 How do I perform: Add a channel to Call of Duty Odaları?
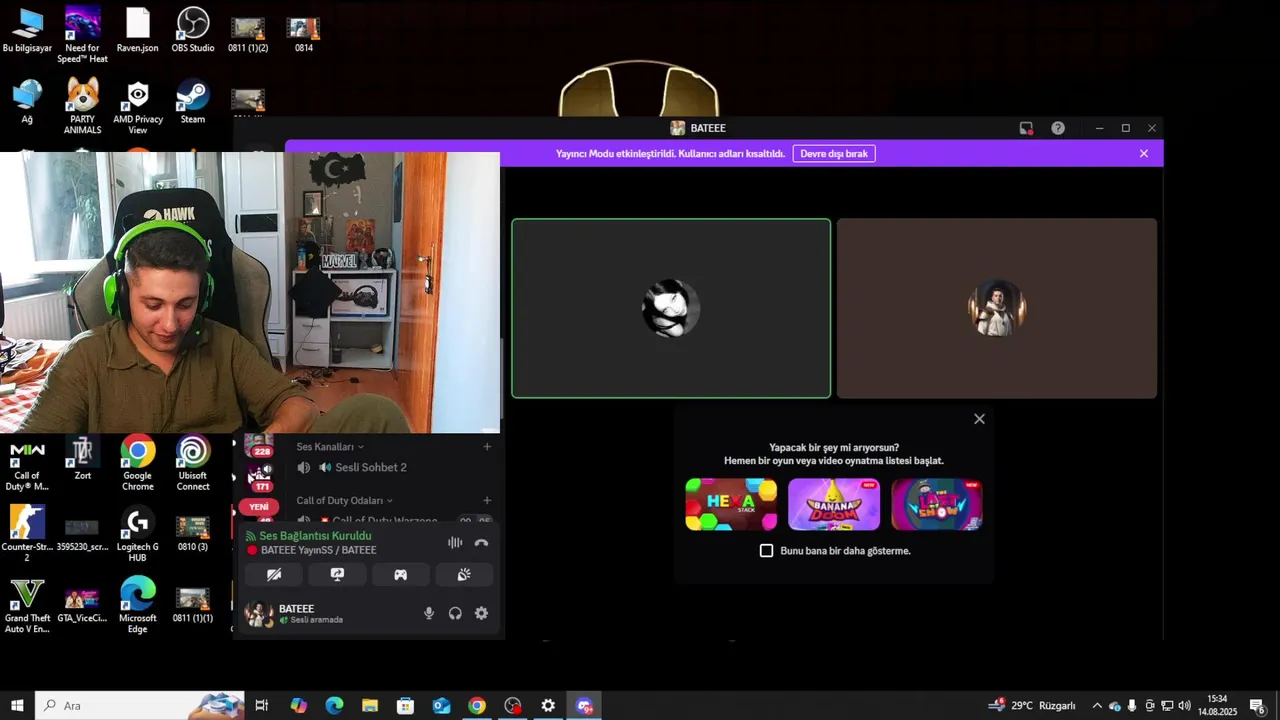487,500
